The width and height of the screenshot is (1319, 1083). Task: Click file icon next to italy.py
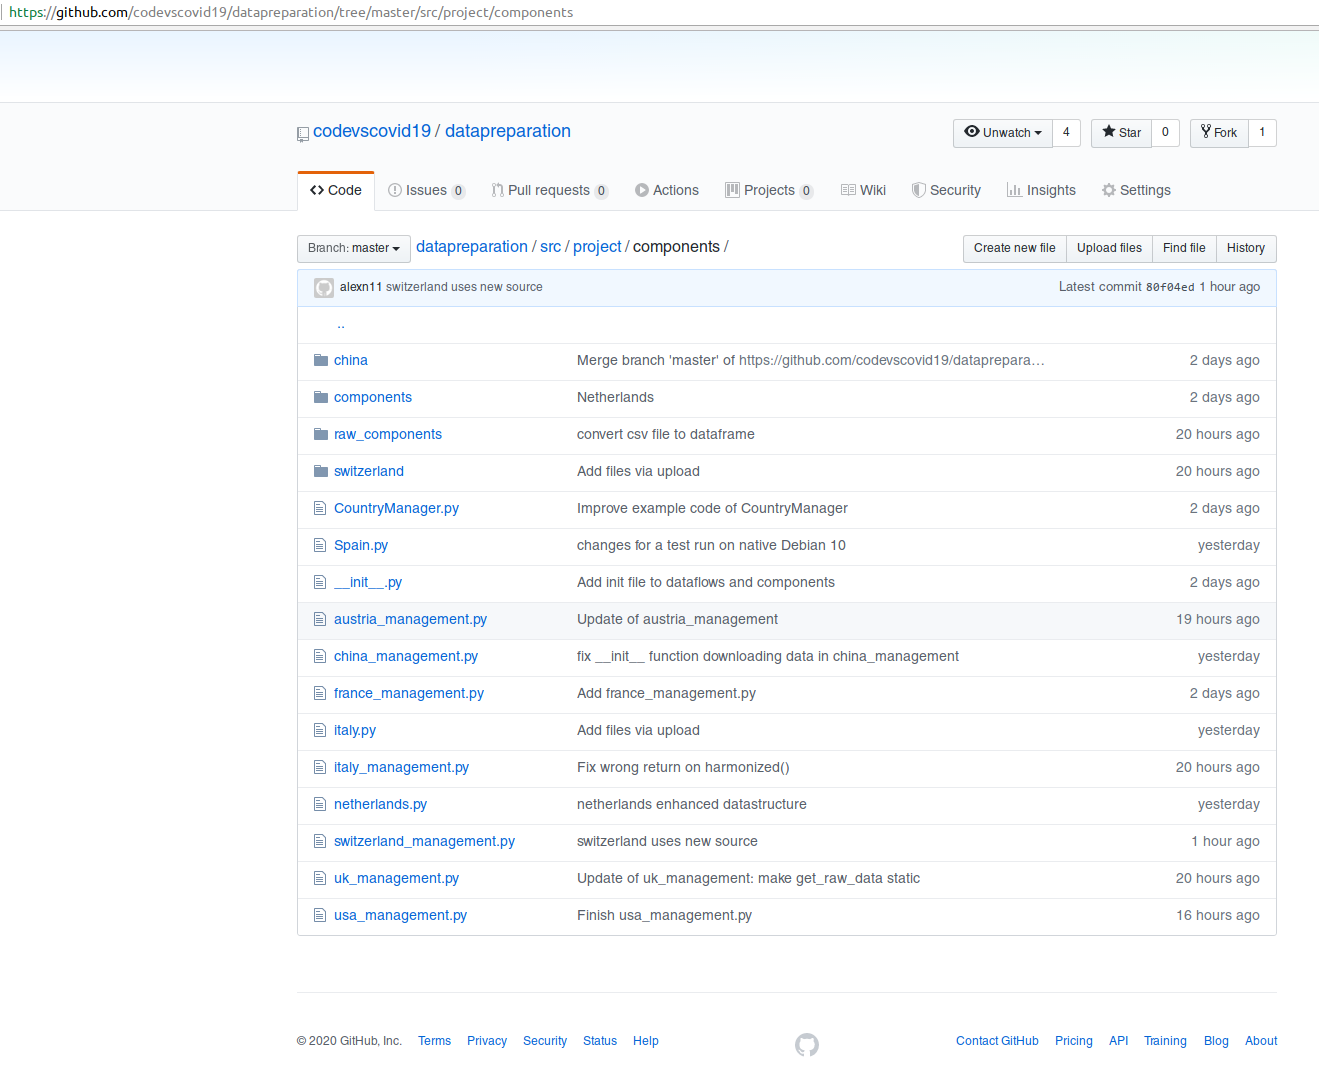(x=320, y=730)
